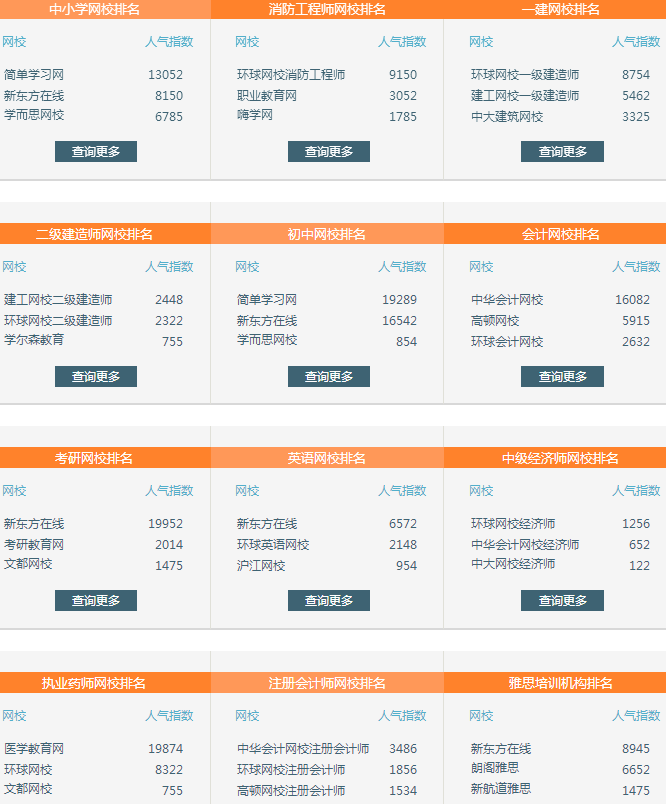Open 中华会计网校 in 会计网校排名
This screenshot has height=804, width=666.
pyautogui.click(x=507, y=300)
